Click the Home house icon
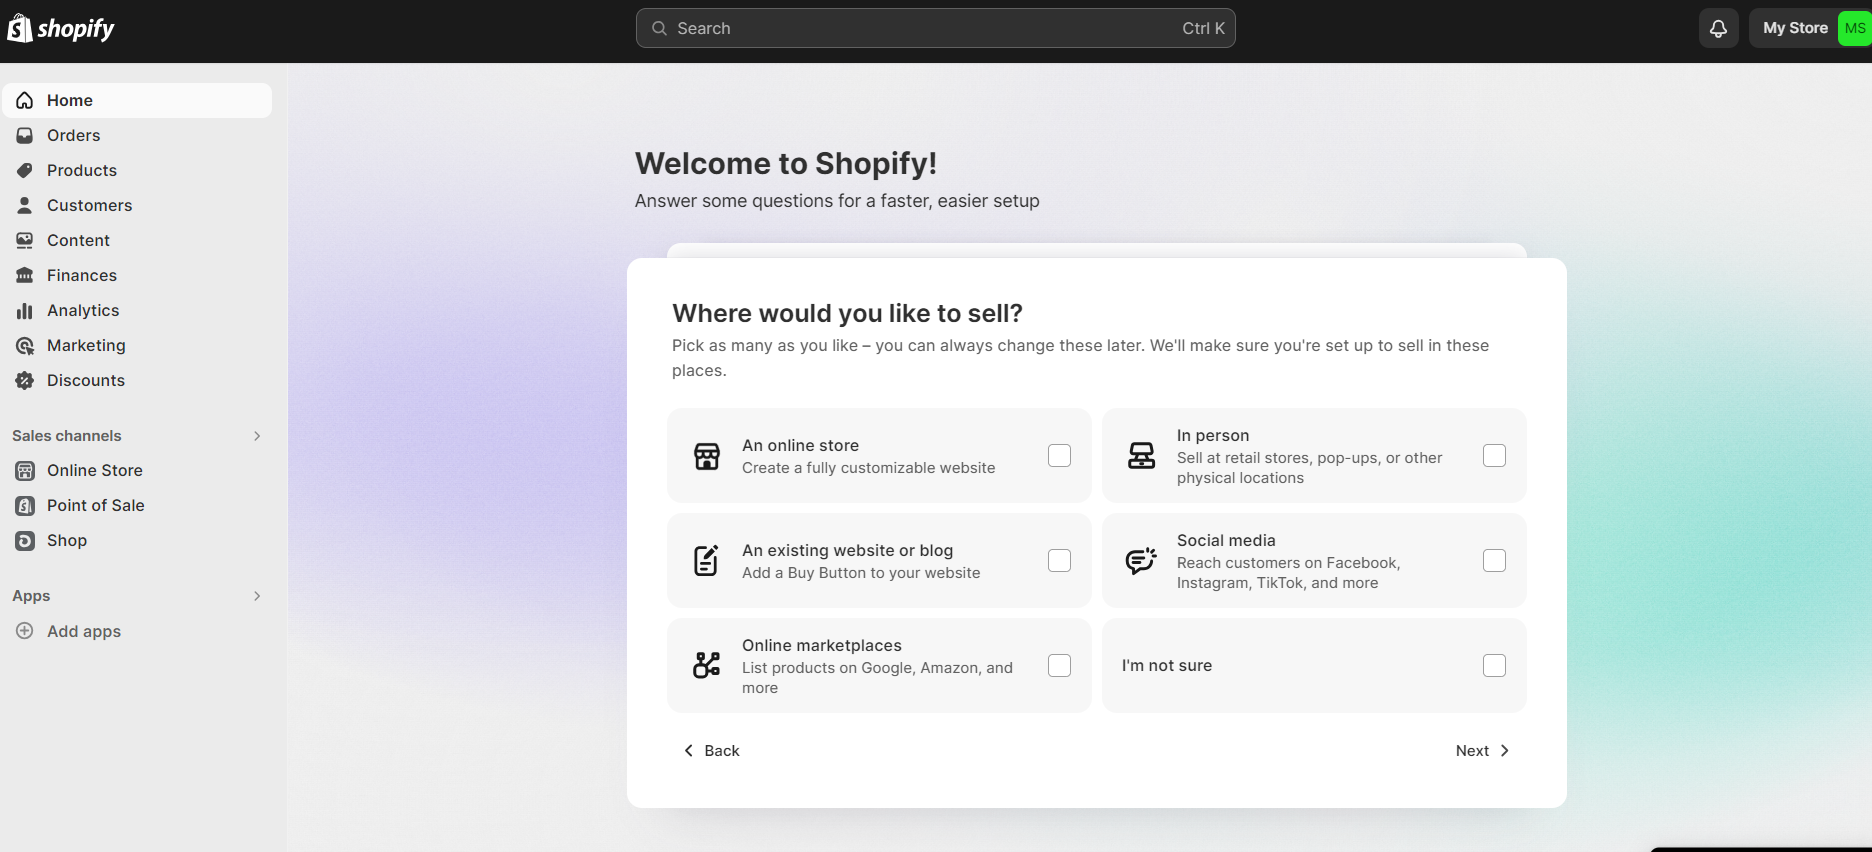Image resolution: width=1872 pixels, height=852 pixels. point(25,100)
